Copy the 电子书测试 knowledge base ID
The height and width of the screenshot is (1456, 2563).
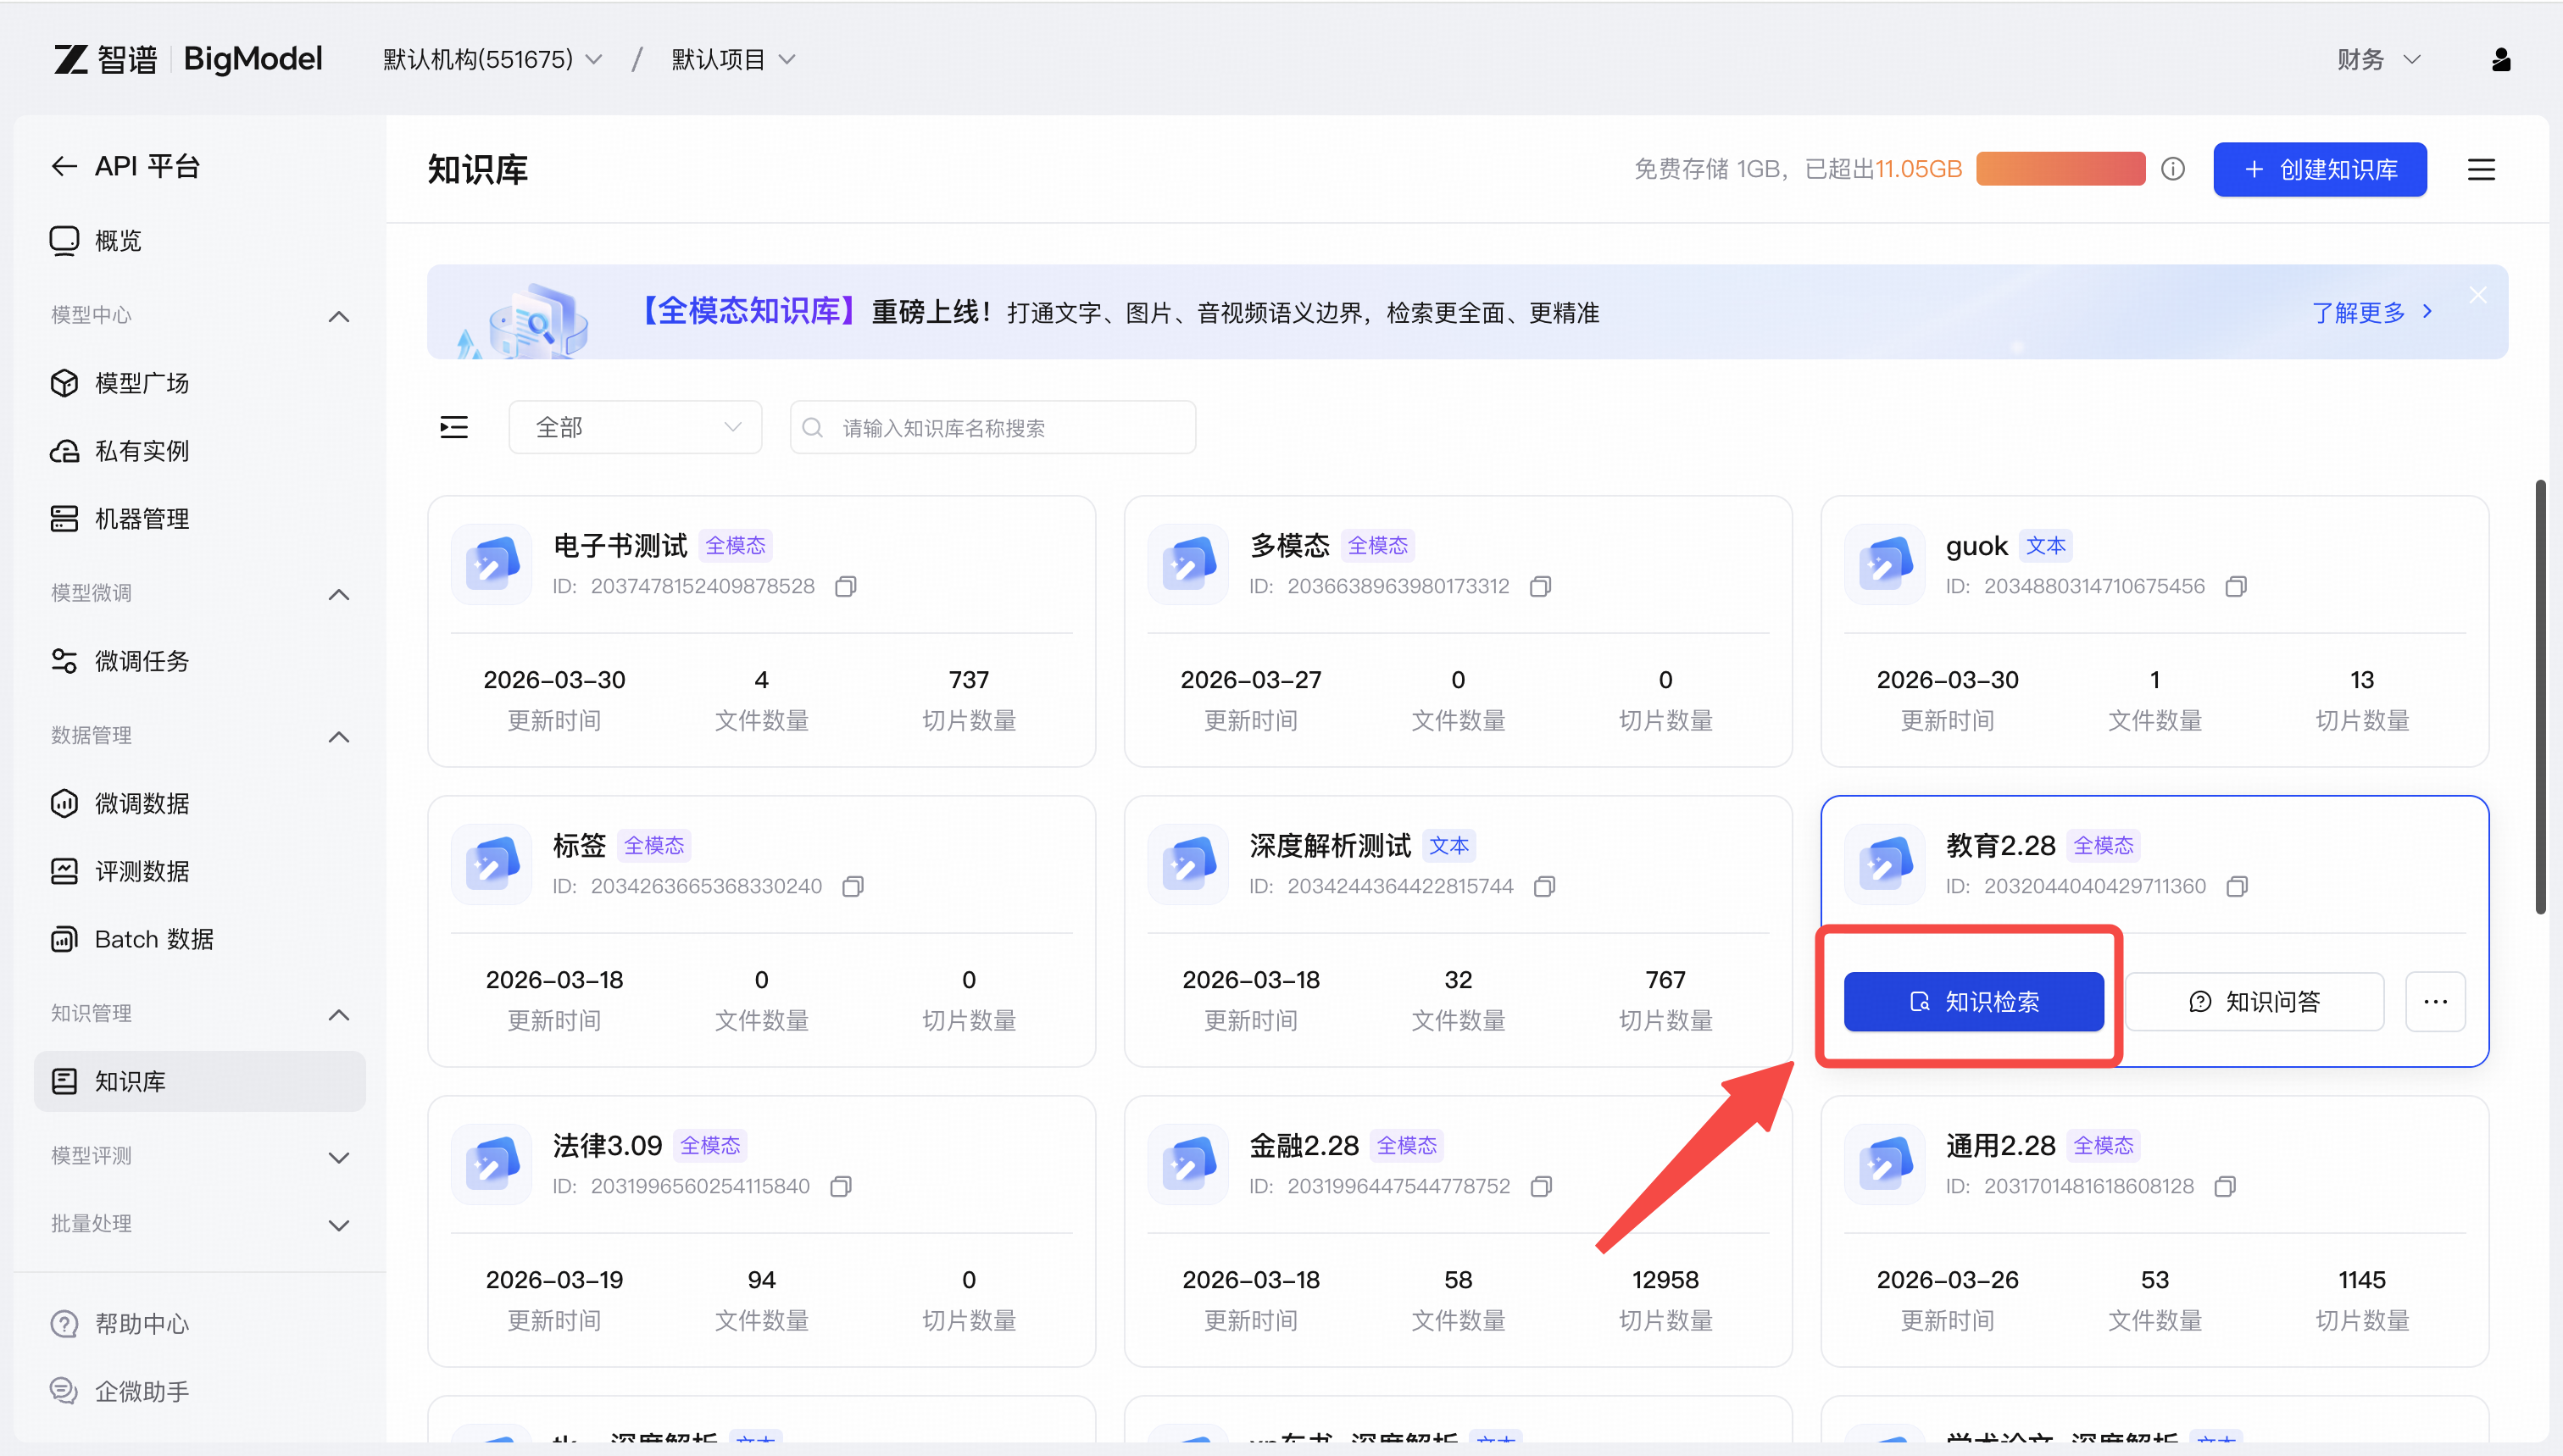tap(845, 586)
